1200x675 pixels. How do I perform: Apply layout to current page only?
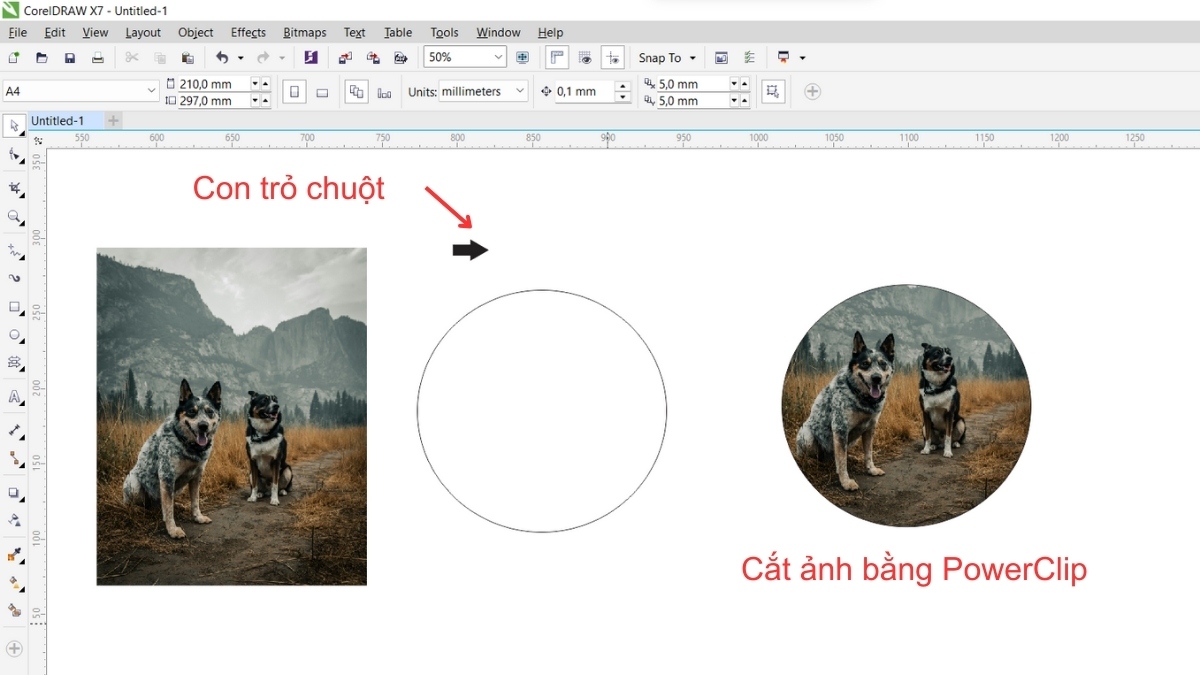pyautogui.click(x=384, y=92)
